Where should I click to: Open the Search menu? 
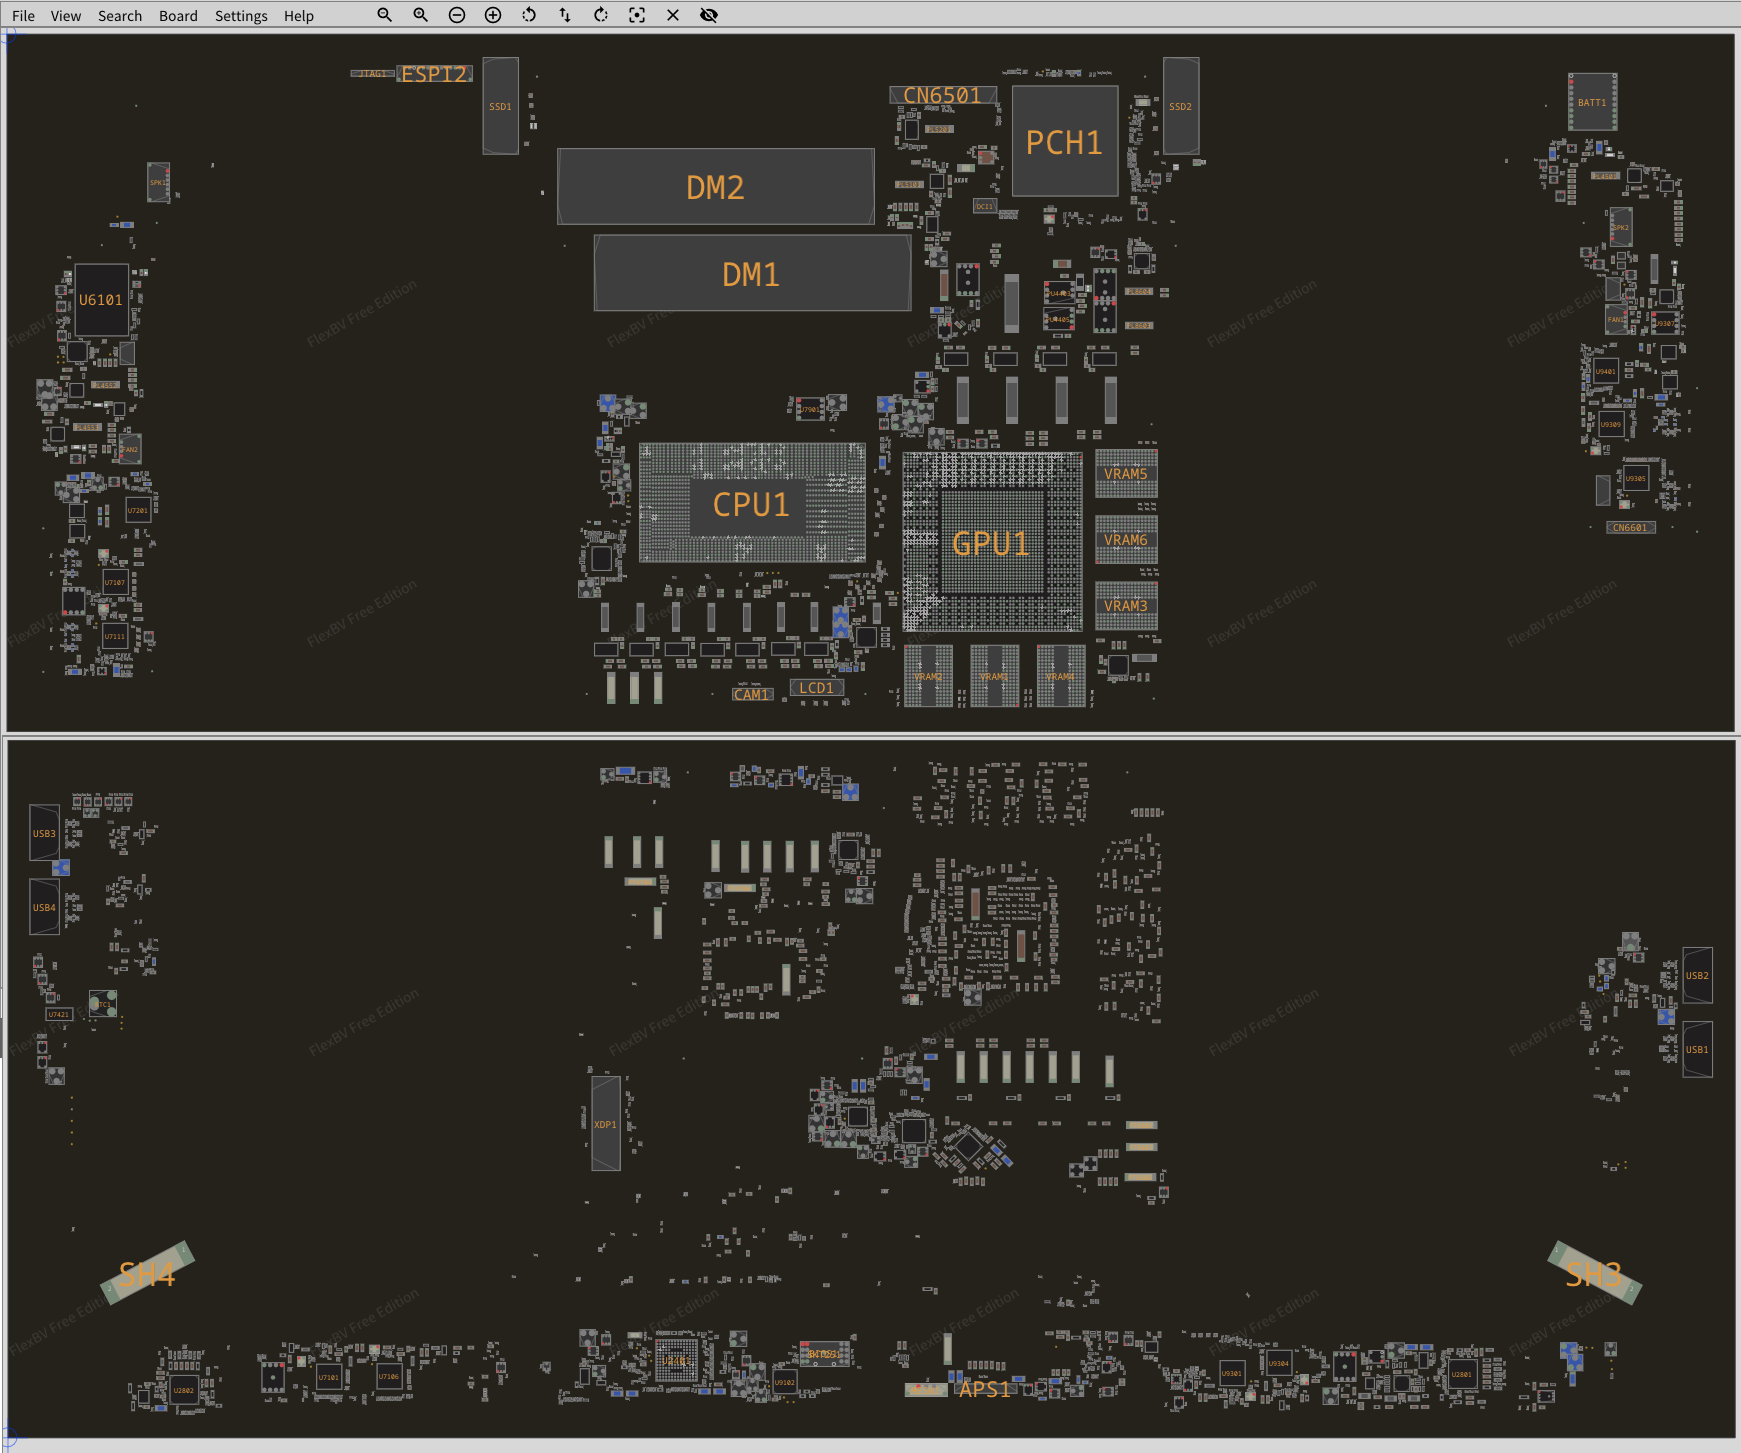[120, 16]
